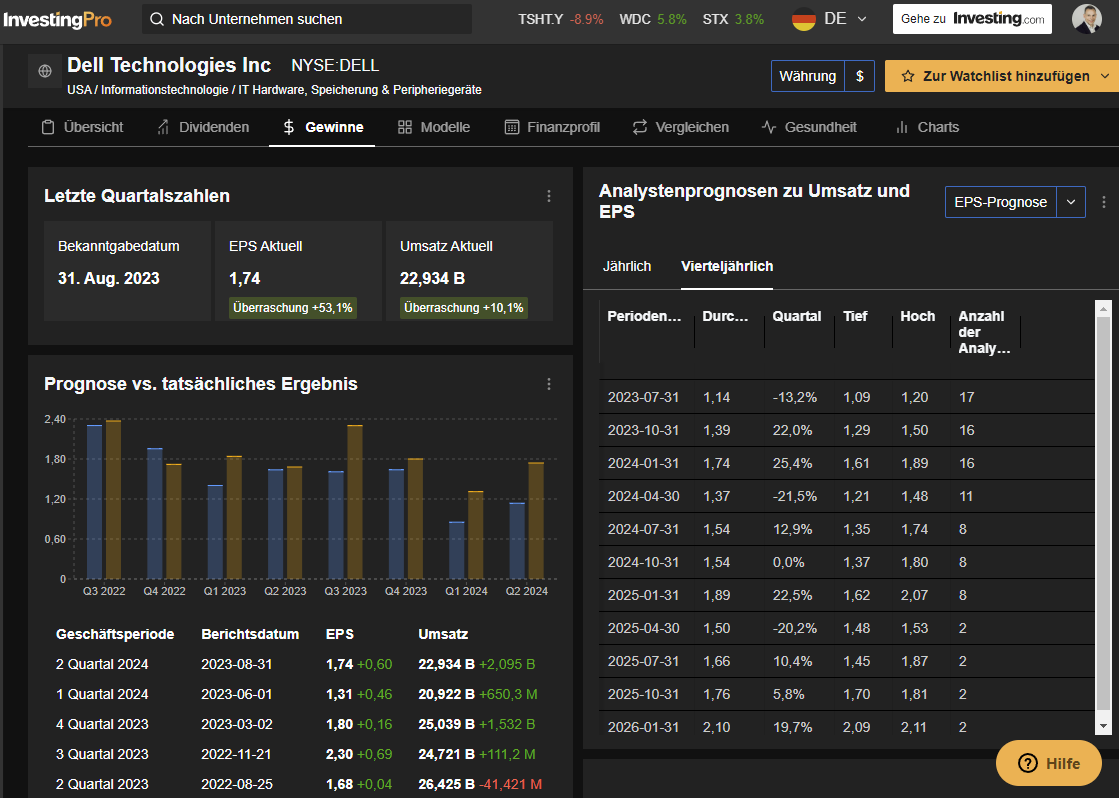Click the 2024-04-30 period row

tap(846, 496)
